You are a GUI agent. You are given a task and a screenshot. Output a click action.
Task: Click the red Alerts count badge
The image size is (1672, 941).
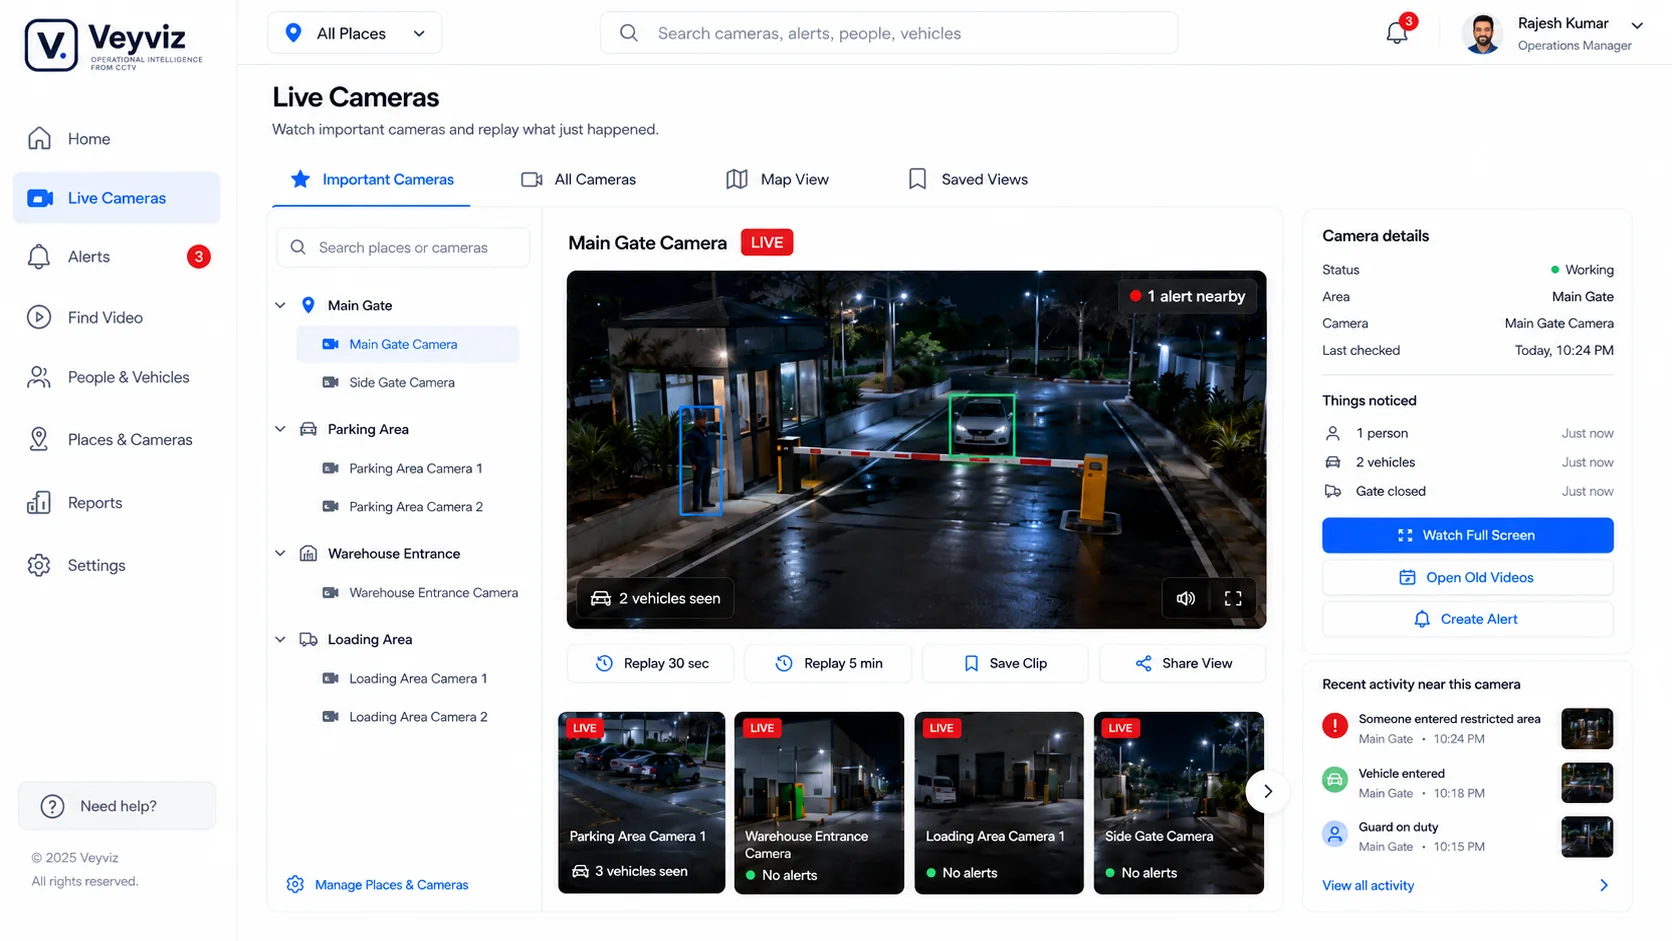[x=199, y=257]
